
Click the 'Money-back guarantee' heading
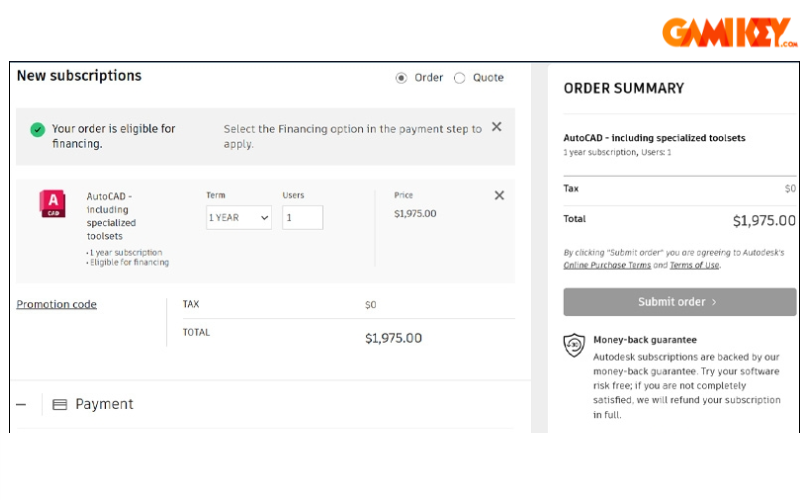click(645, 340)
